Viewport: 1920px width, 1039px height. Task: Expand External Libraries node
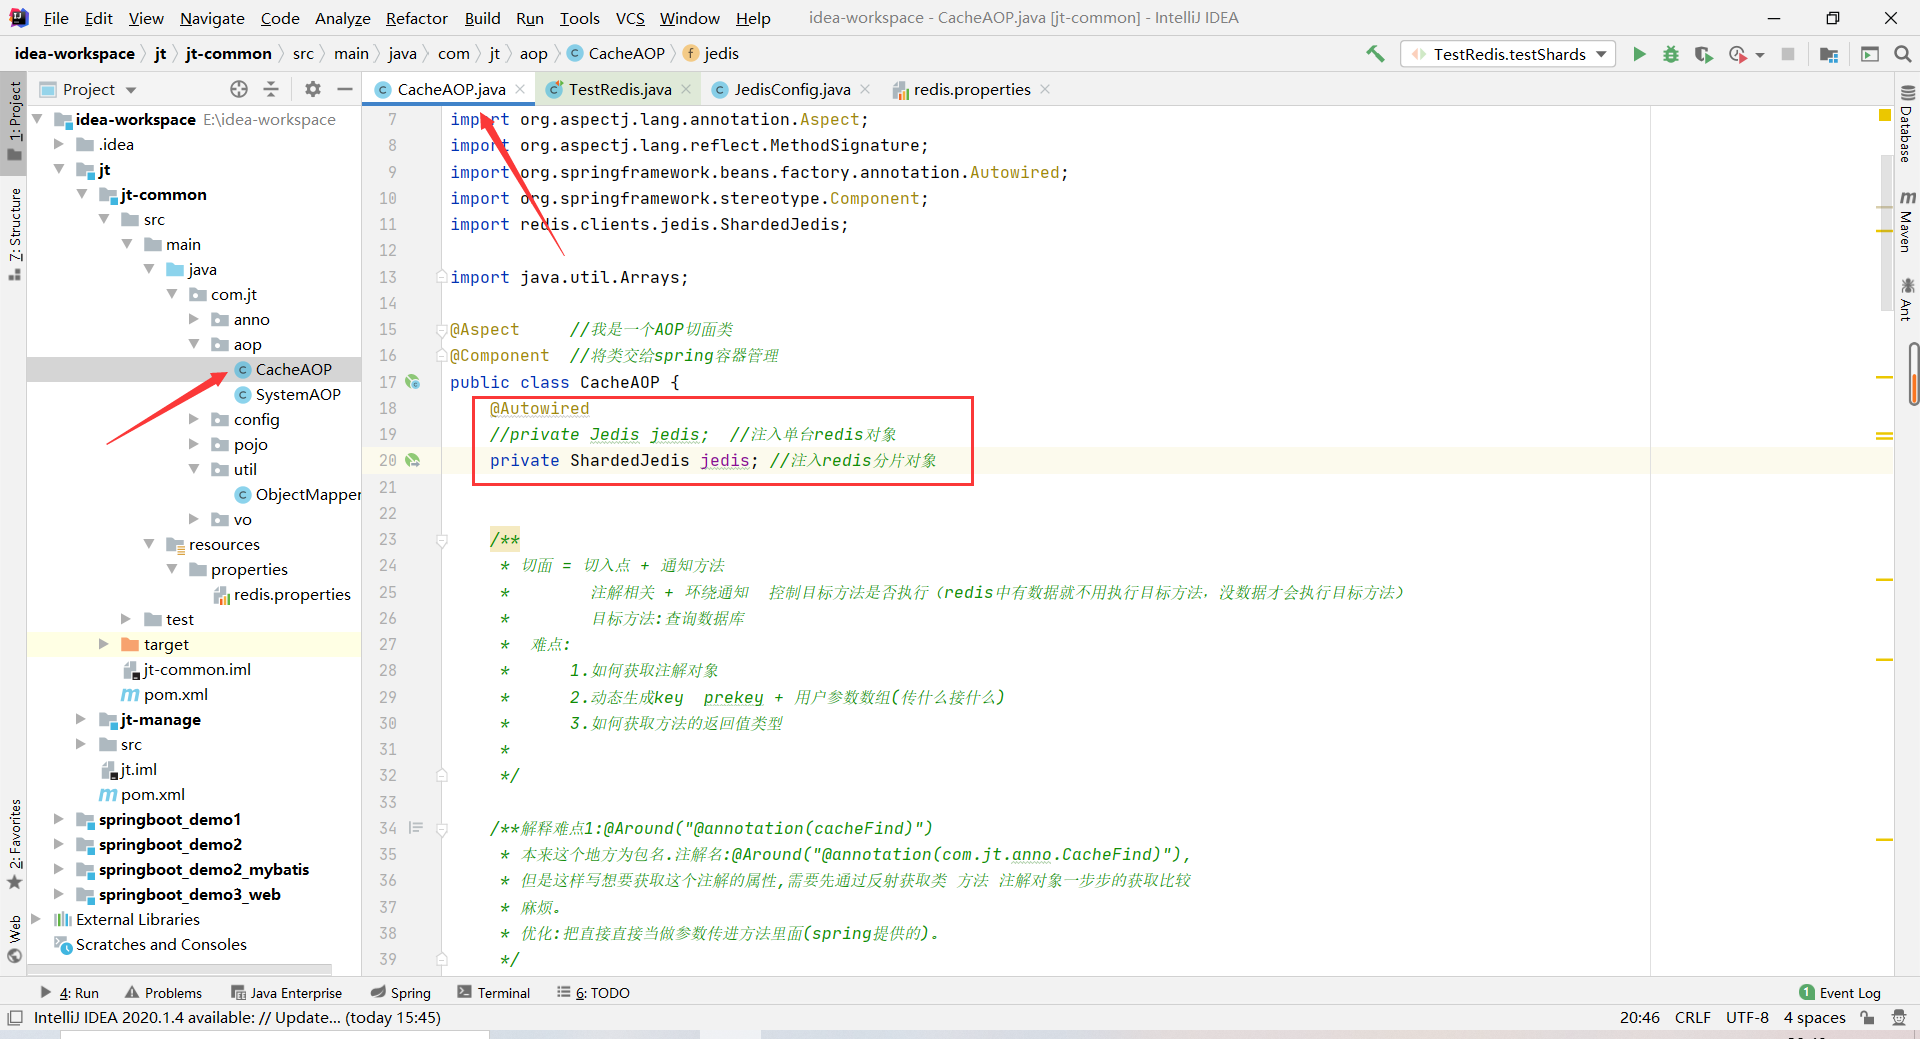[36, 919]
